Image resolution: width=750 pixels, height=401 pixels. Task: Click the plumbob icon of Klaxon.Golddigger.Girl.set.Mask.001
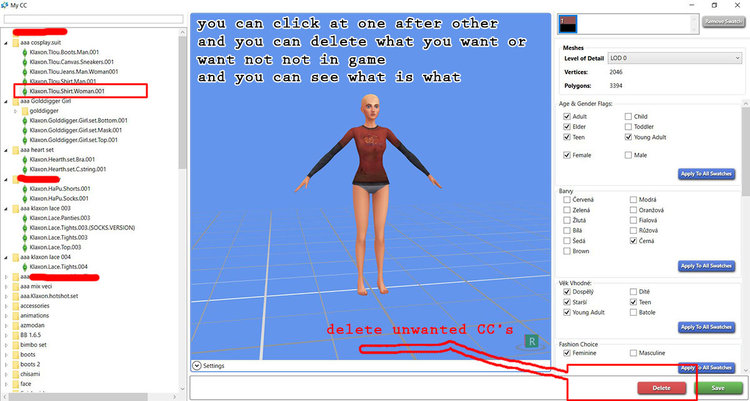pos(24,130)
